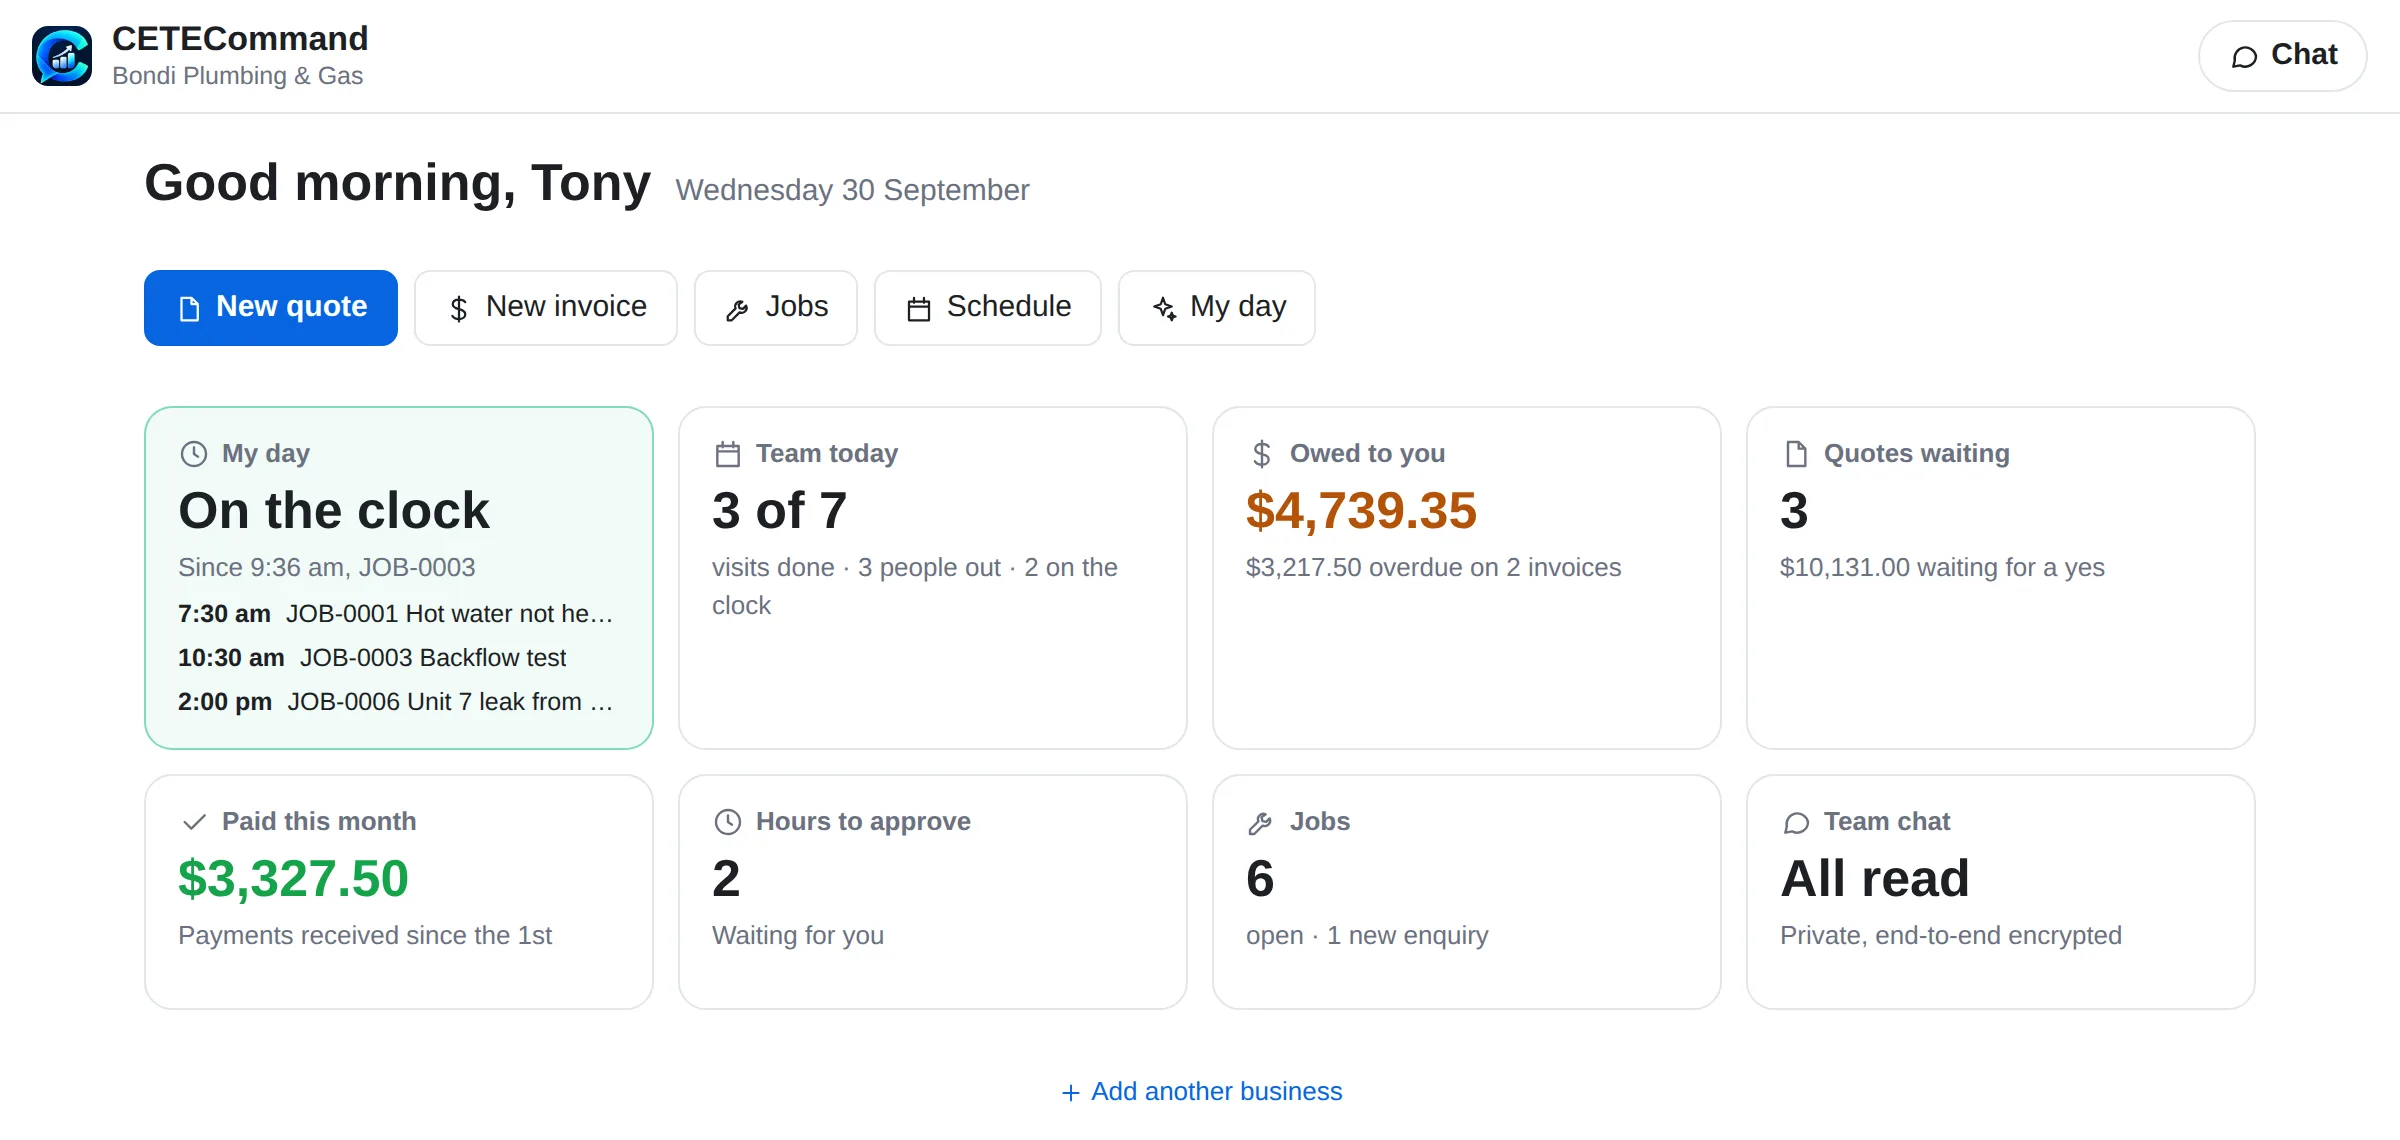
Task: Click Private, end-to-end encrypted text
Action: 1951,935
